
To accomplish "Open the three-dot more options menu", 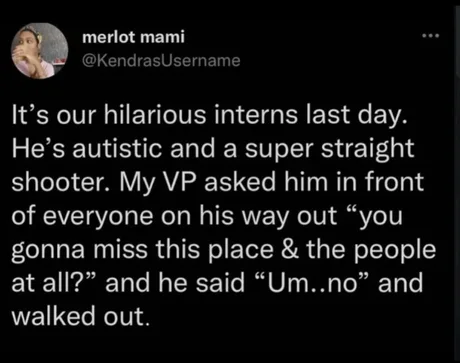I will (431, 35).
